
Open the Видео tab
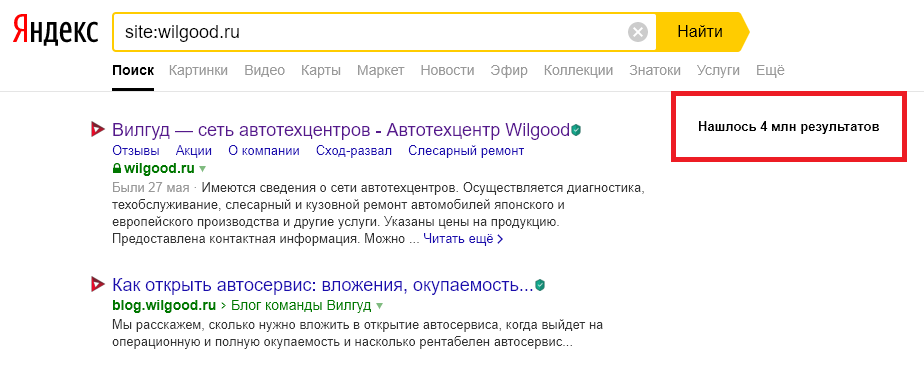265,70
